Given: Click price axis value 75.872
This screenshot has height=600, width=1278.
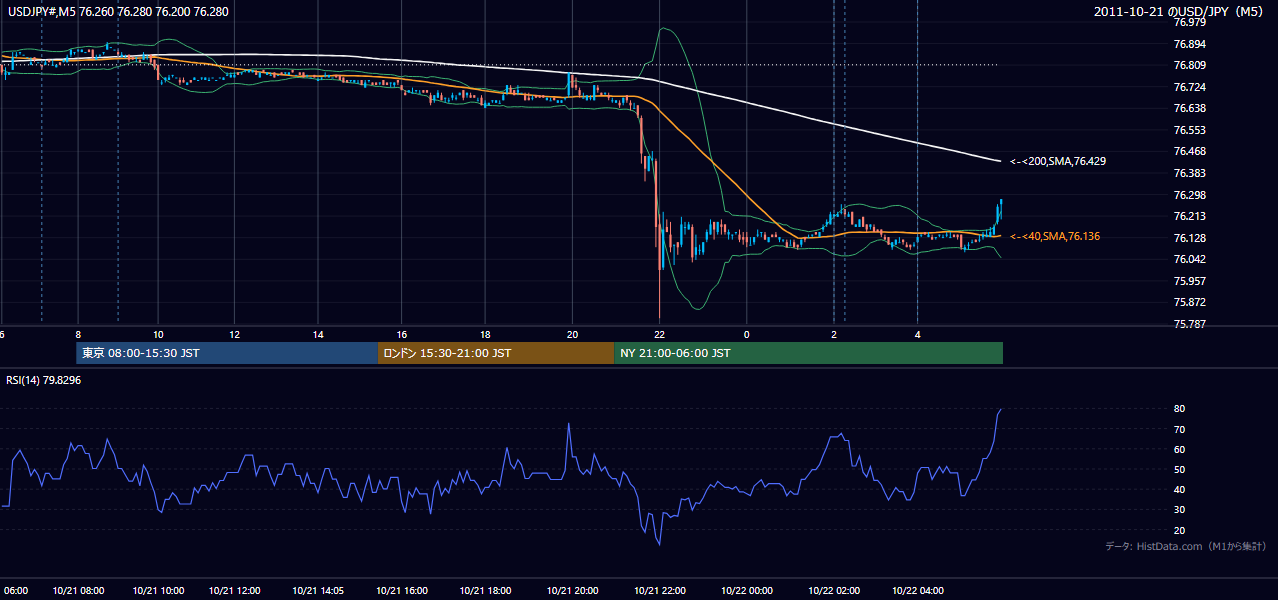Looking at the screenshot, I should pyautogui.click(x=1188, y=302).
